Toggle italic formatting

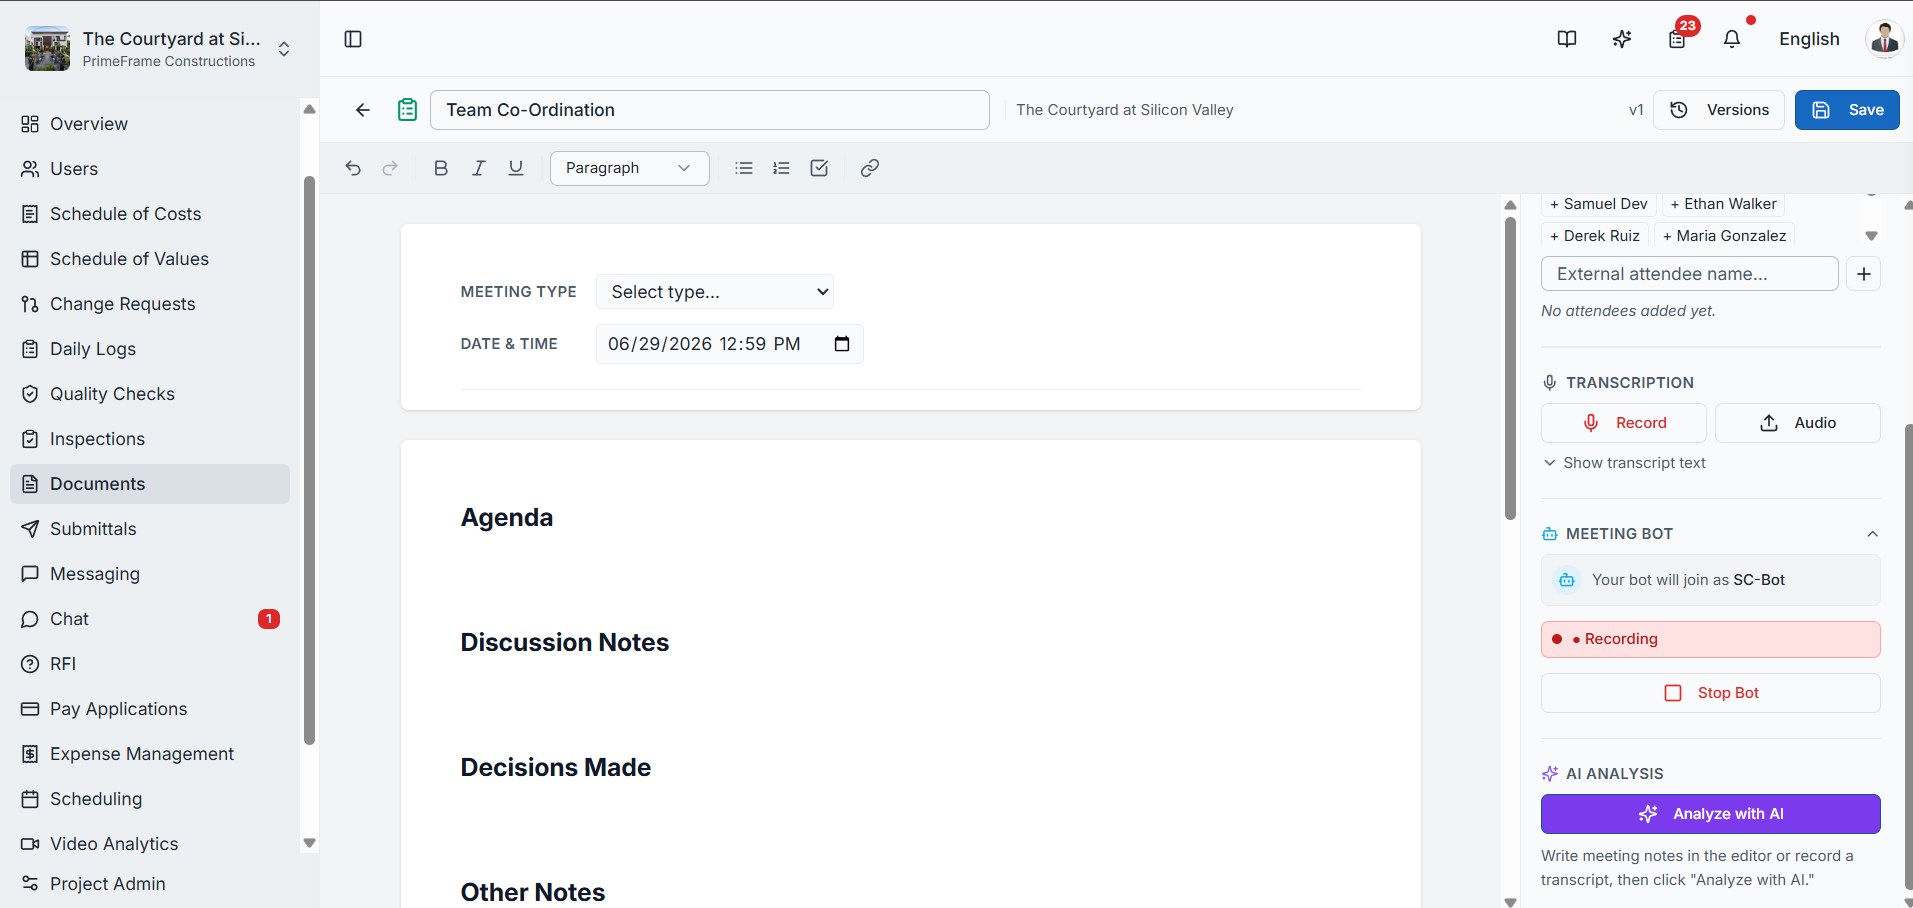(479, 168)
